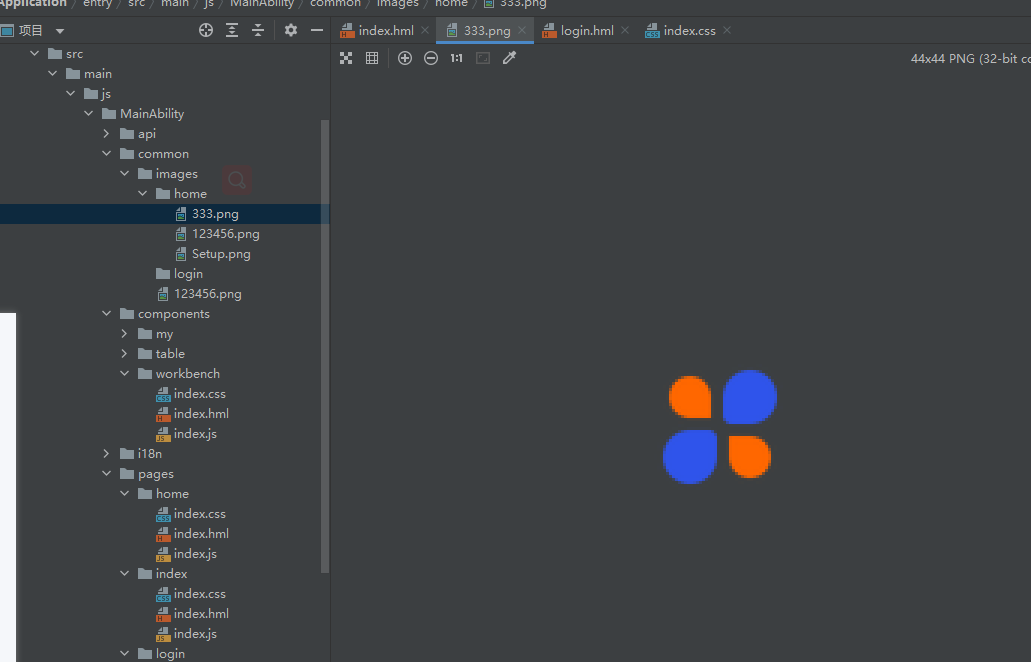Click entry in the breadcrumb path
Screen dimensions: 1031x662
97,4
